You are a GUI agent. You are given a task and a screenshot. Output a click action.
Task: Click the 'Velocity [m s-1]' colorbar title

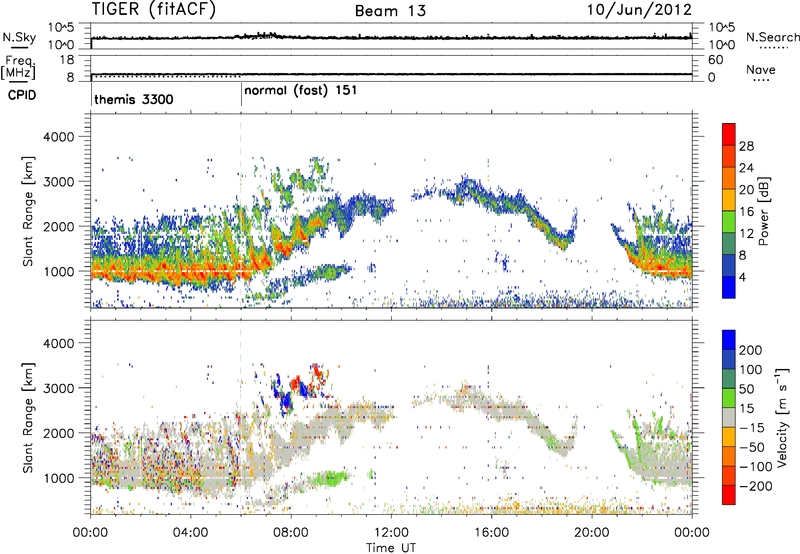click(x=783, y=417)
